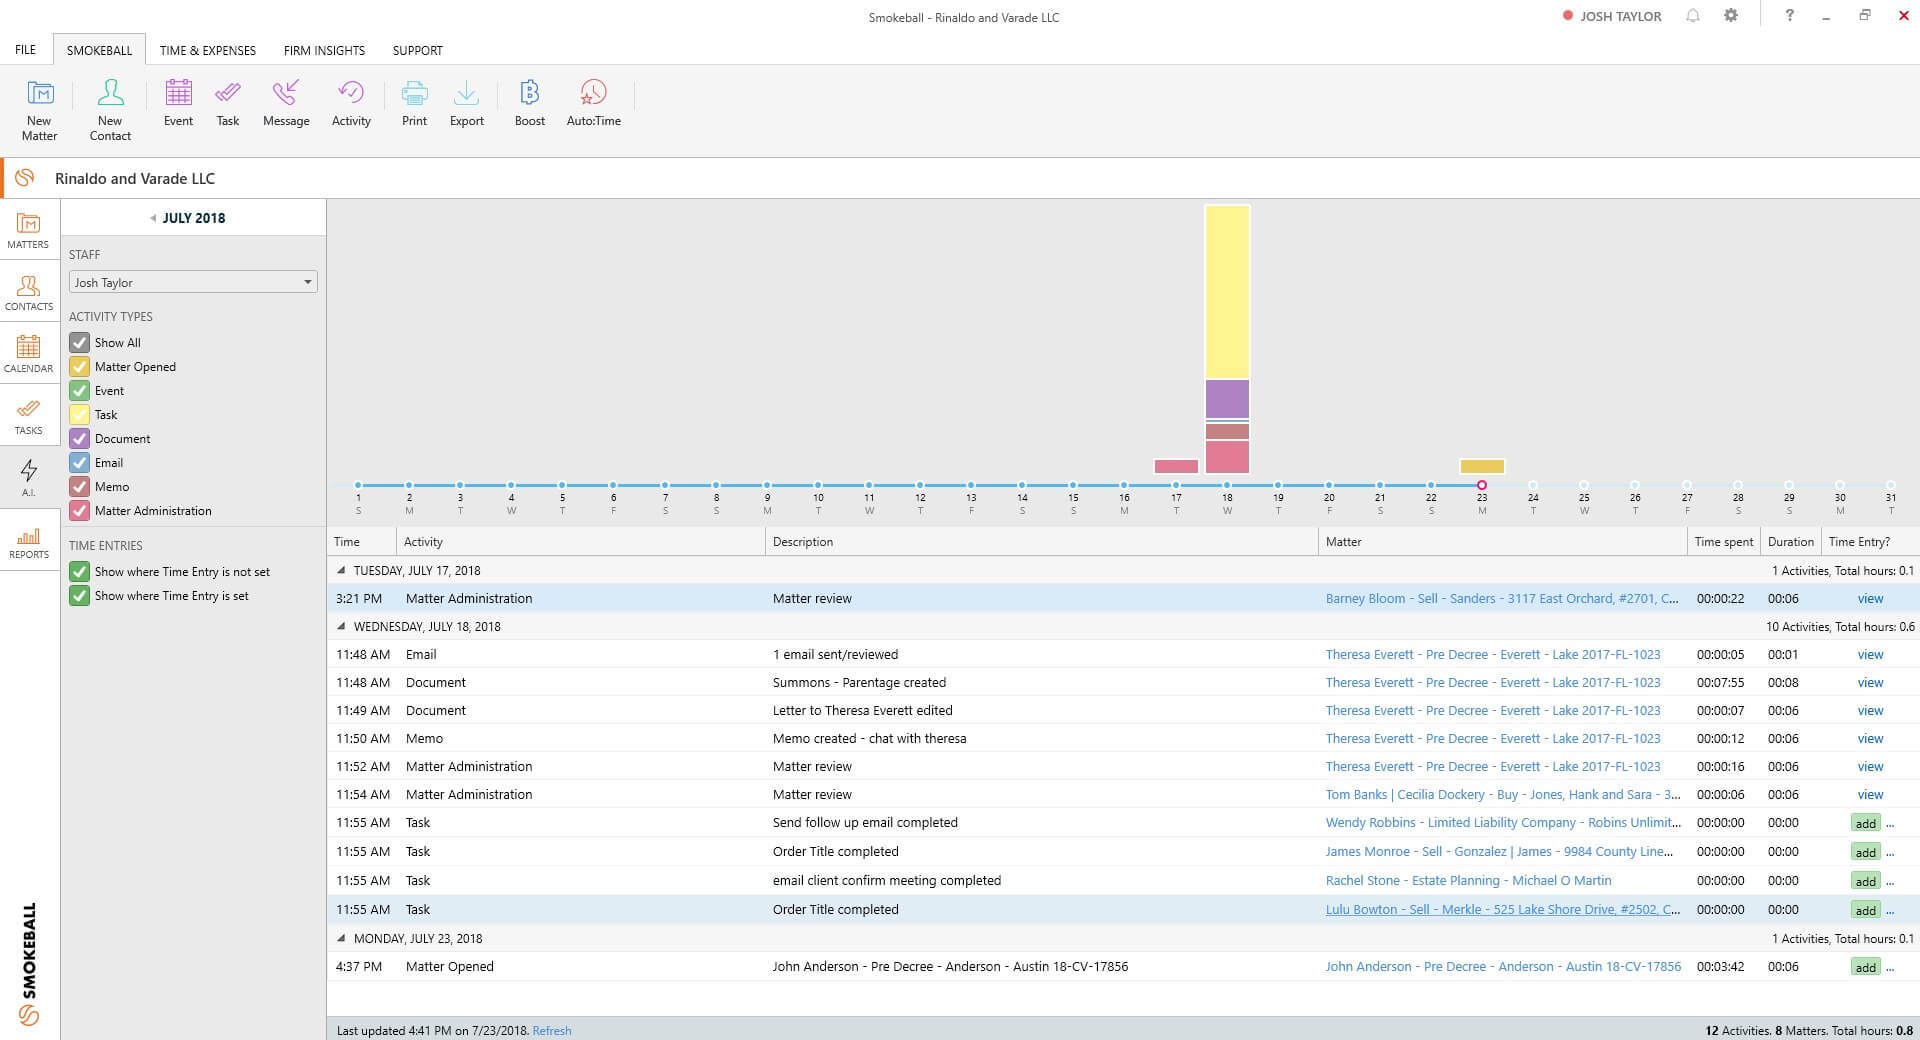
Task: Open the Tasks sidebar section
Action: coord(29,416)
